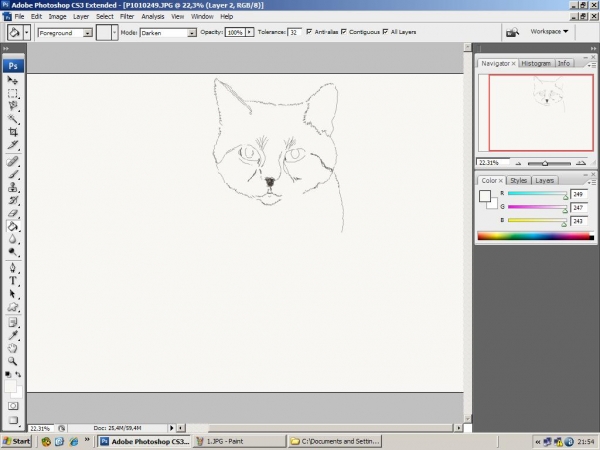The height and width of the screenshot is (450, 600).
Task: Click the Start button
Action: point(17,441)
